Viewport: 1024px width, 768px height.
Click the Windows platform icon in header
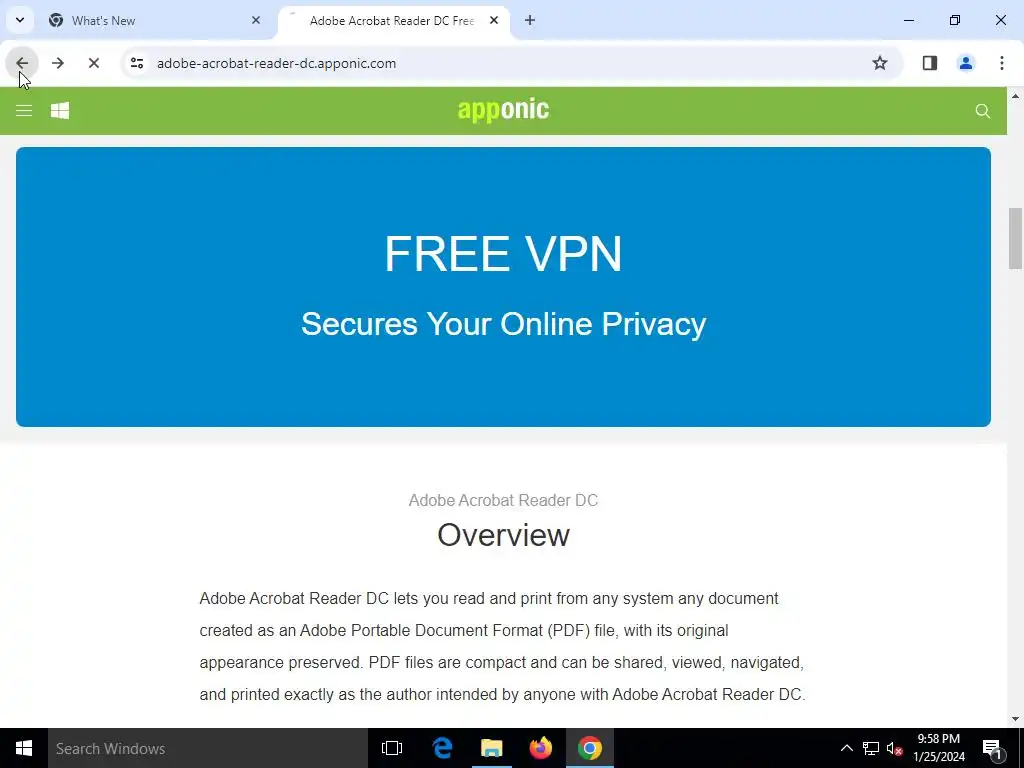point(60,111)
